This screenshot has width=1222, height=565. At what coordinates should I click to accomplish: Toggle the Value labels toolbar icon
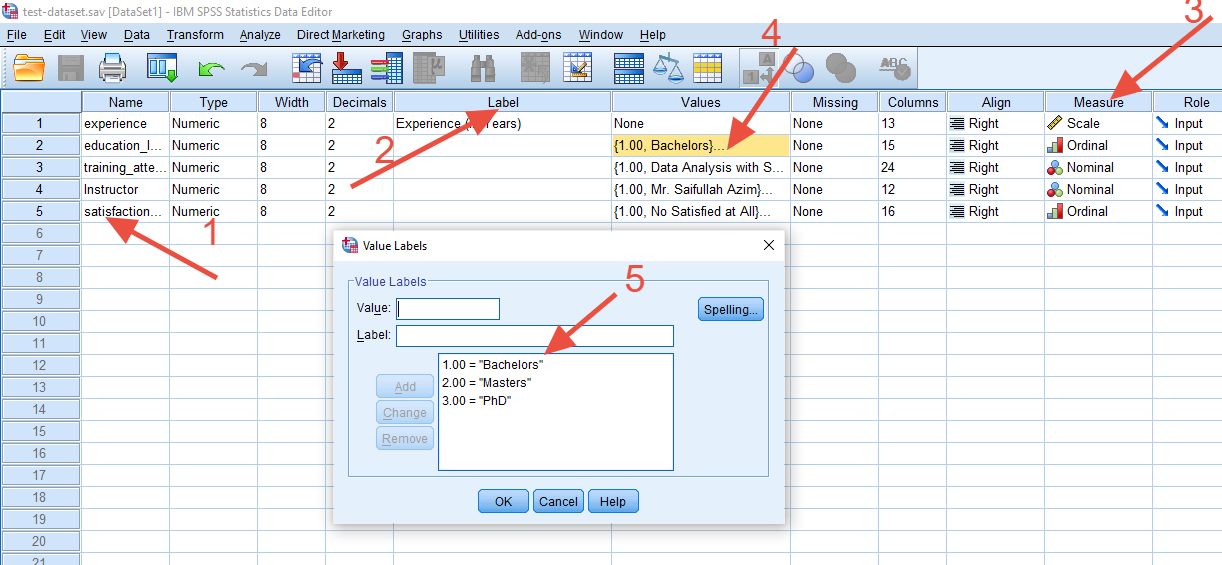tap(760, 68)
